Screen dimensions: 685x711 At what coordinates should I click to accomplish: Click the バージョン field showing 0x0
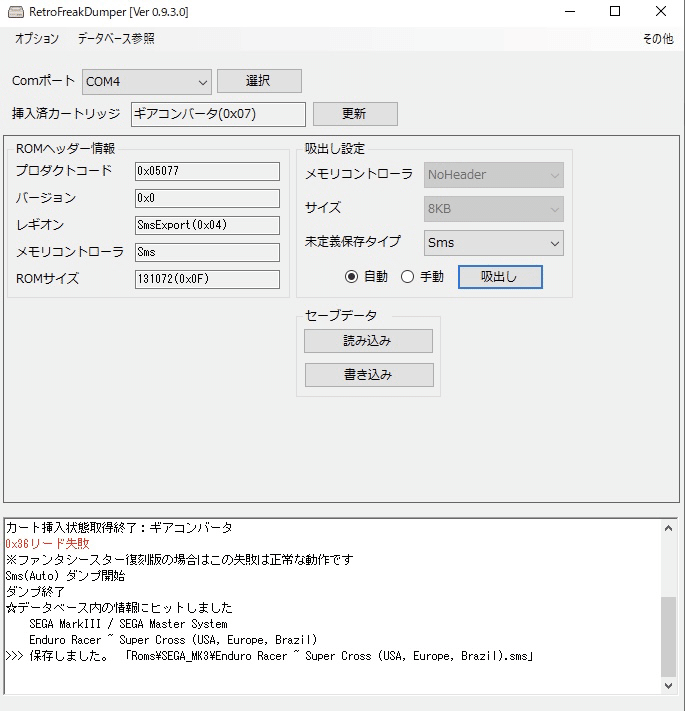click(207, 198)
